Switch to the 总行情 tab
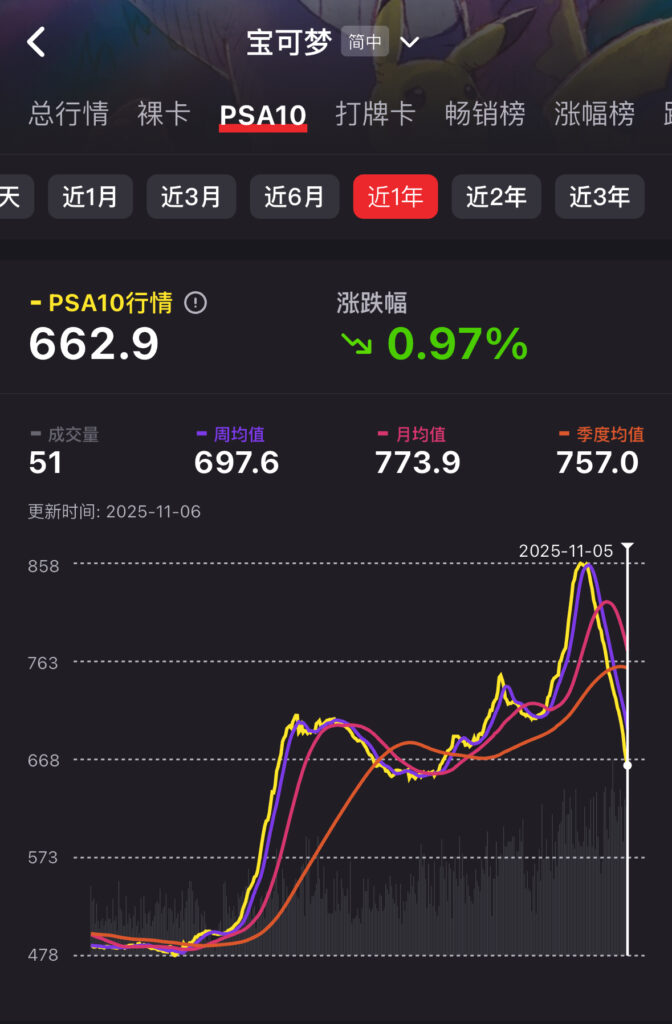The image size is (672, 1024). click(69, 114)
